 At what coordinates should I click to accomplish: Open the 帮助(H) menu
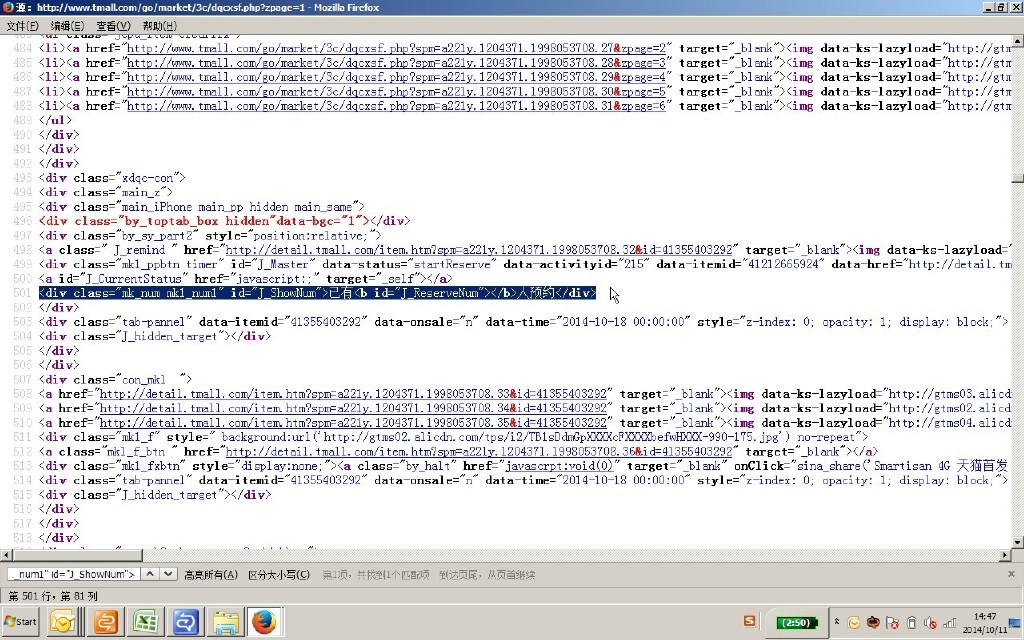click(x=159, y=25)
